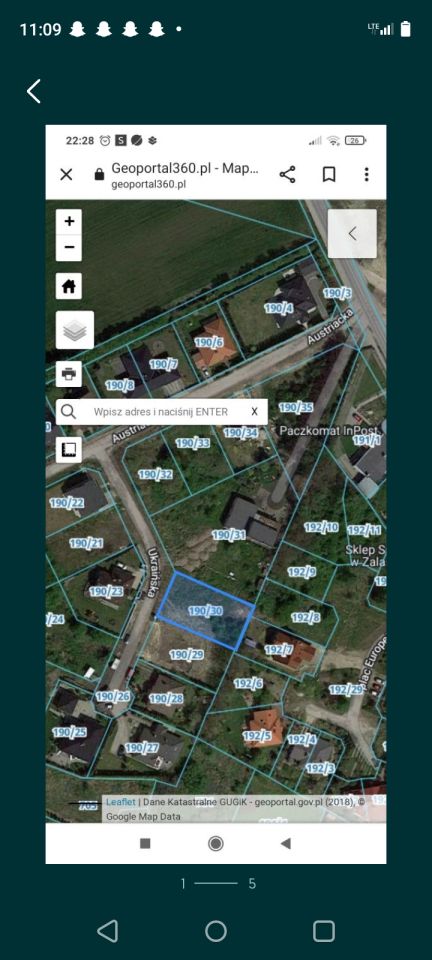Tap the magnifier search icon

69,412
